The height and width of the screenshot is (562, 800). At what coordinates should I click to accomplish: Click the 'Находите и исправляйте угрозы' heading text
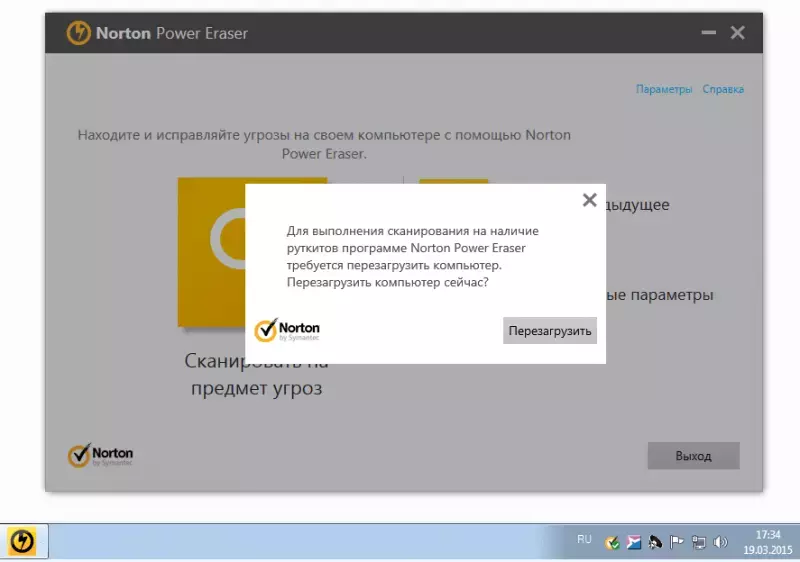pyautogui.click(x=324, y=144)
